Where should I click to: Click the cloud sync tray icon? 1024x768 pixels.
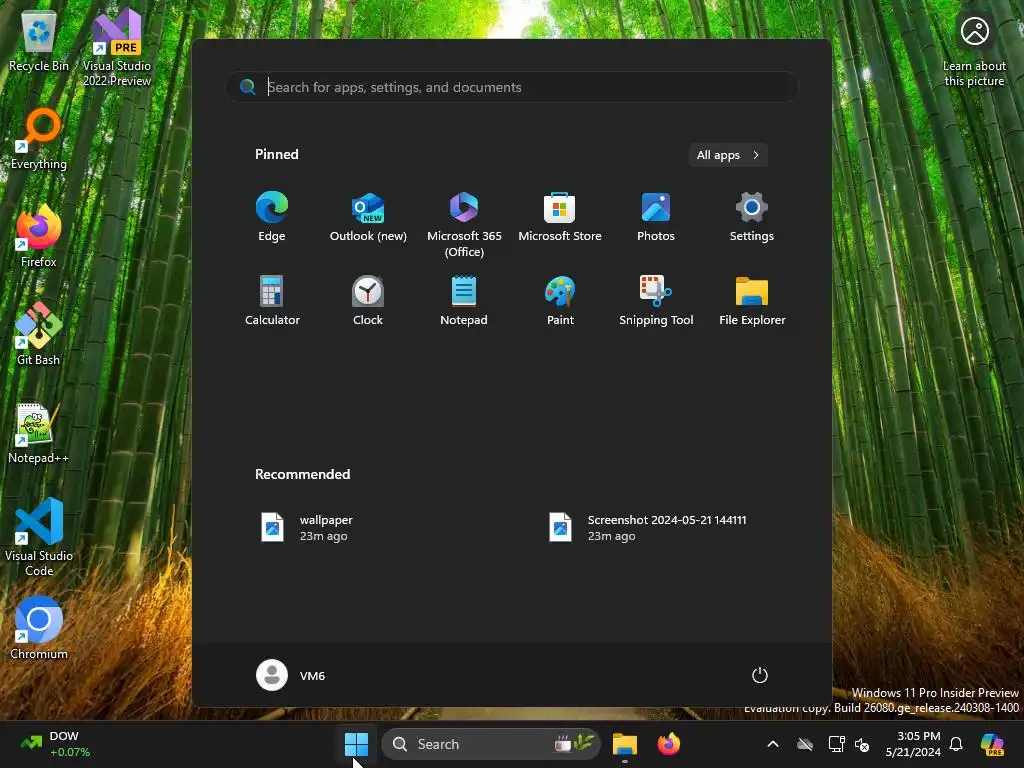click(x=805, y=744)
